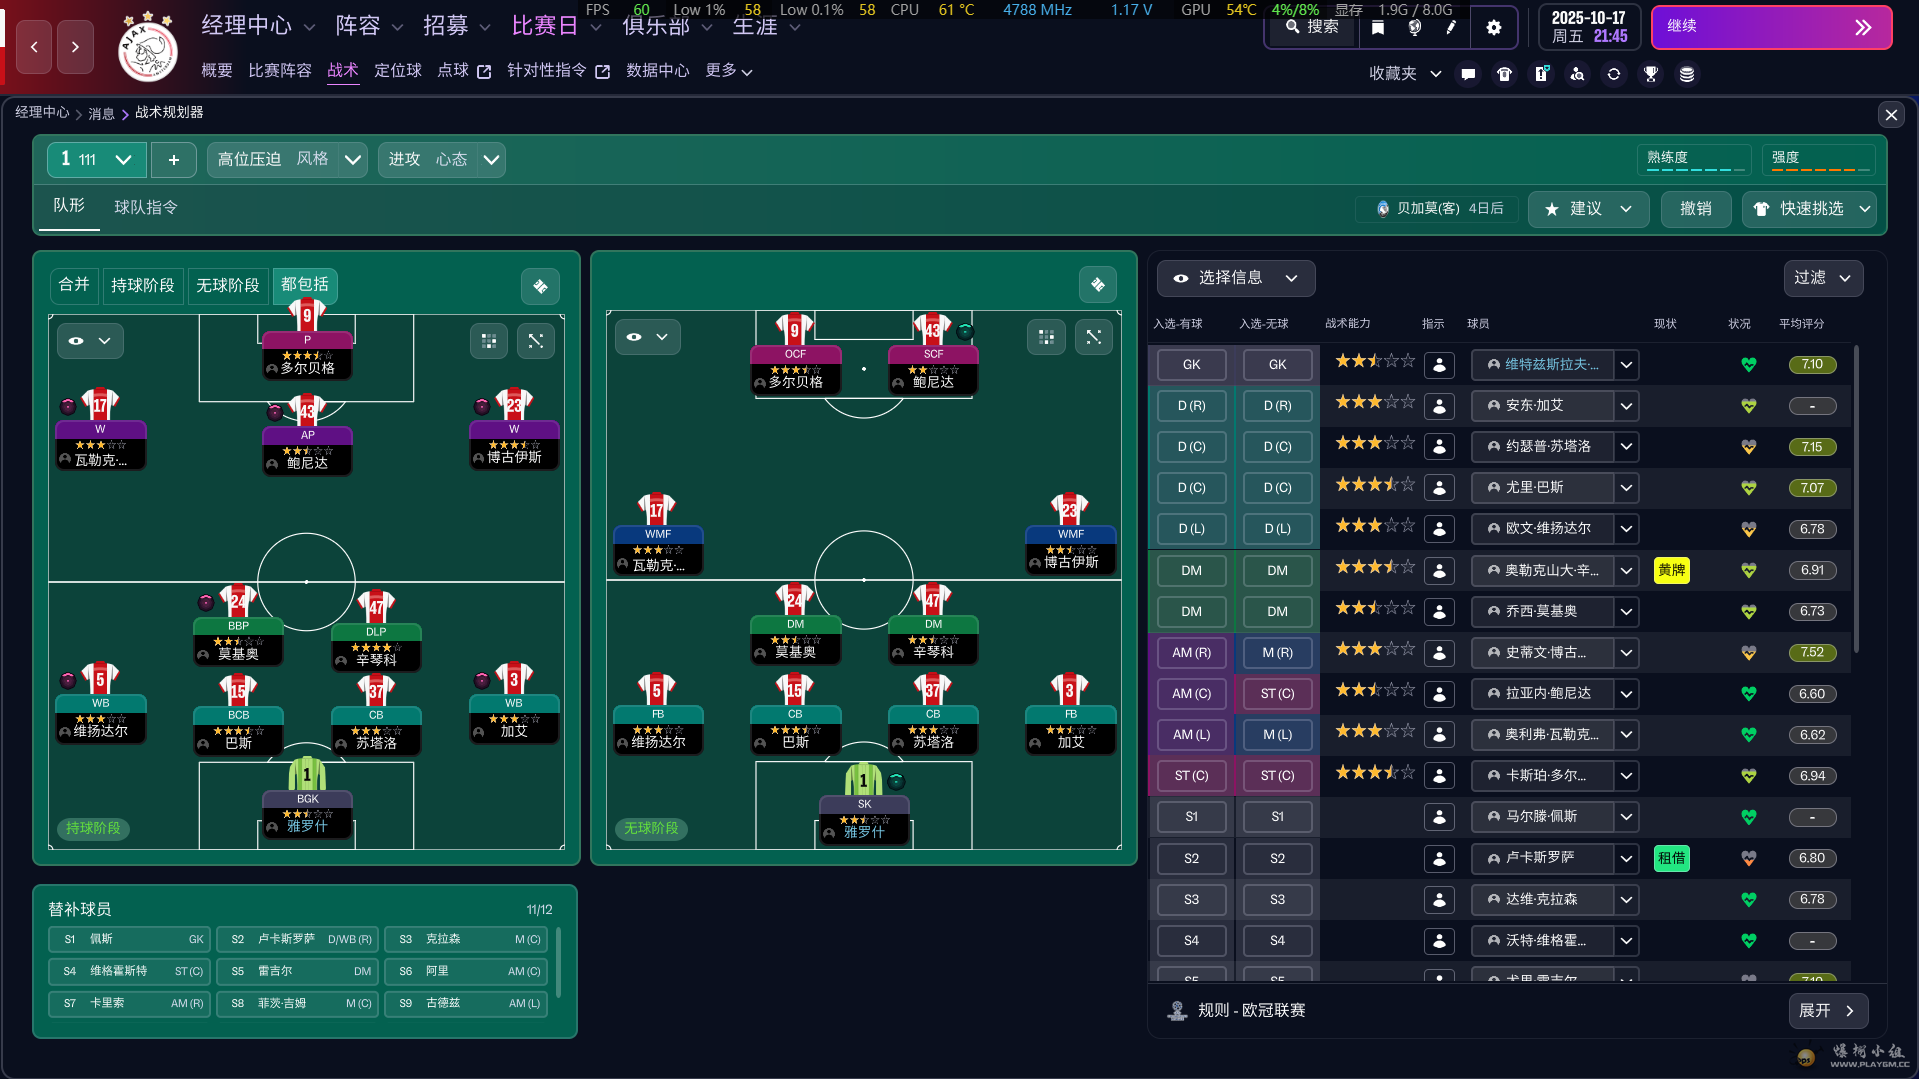This screenshot has width=1919, height=1079.
Task: Click the trophy icon in favorites row
Action: click(x=1651, y=74)
